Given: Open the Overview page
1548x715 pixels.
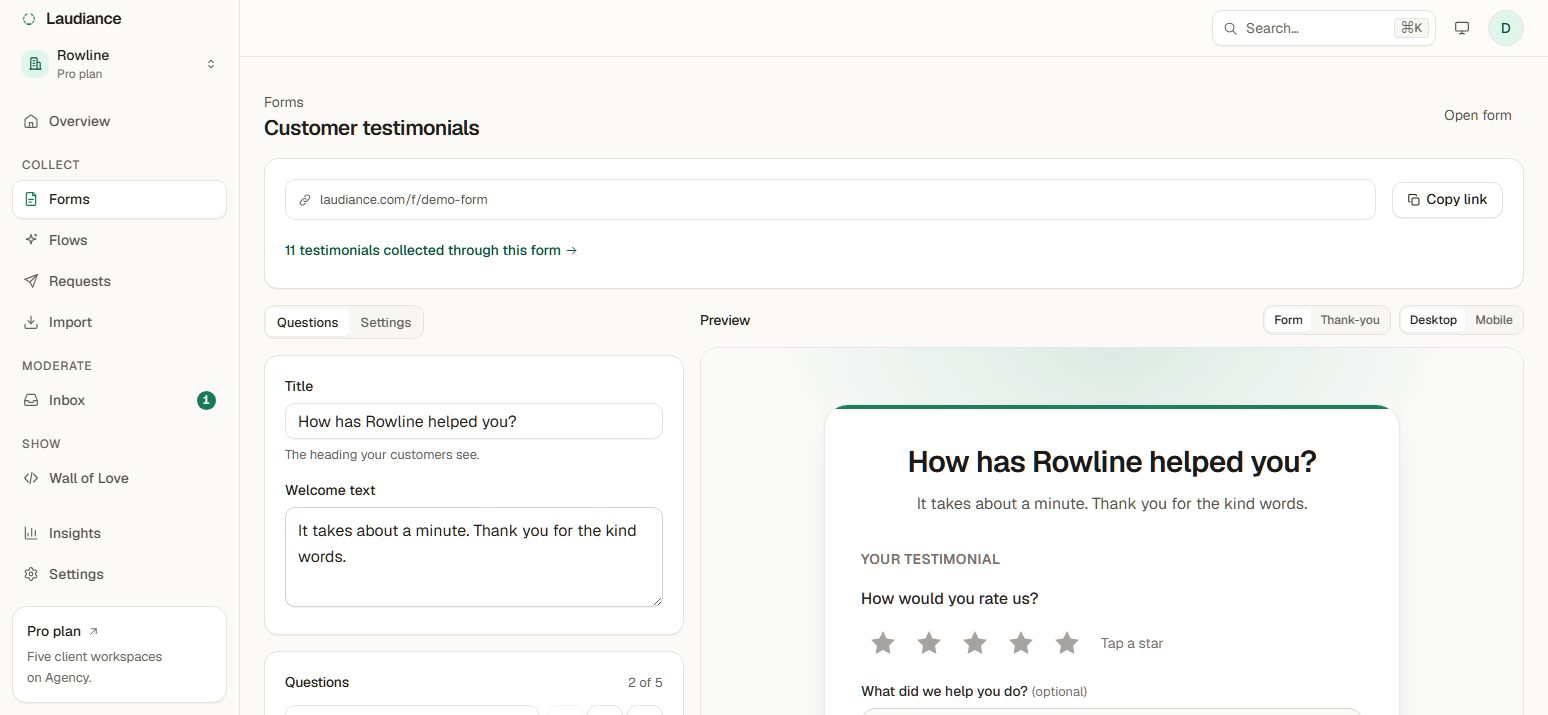Looking at the screenshot, I should tap(119, 121).
